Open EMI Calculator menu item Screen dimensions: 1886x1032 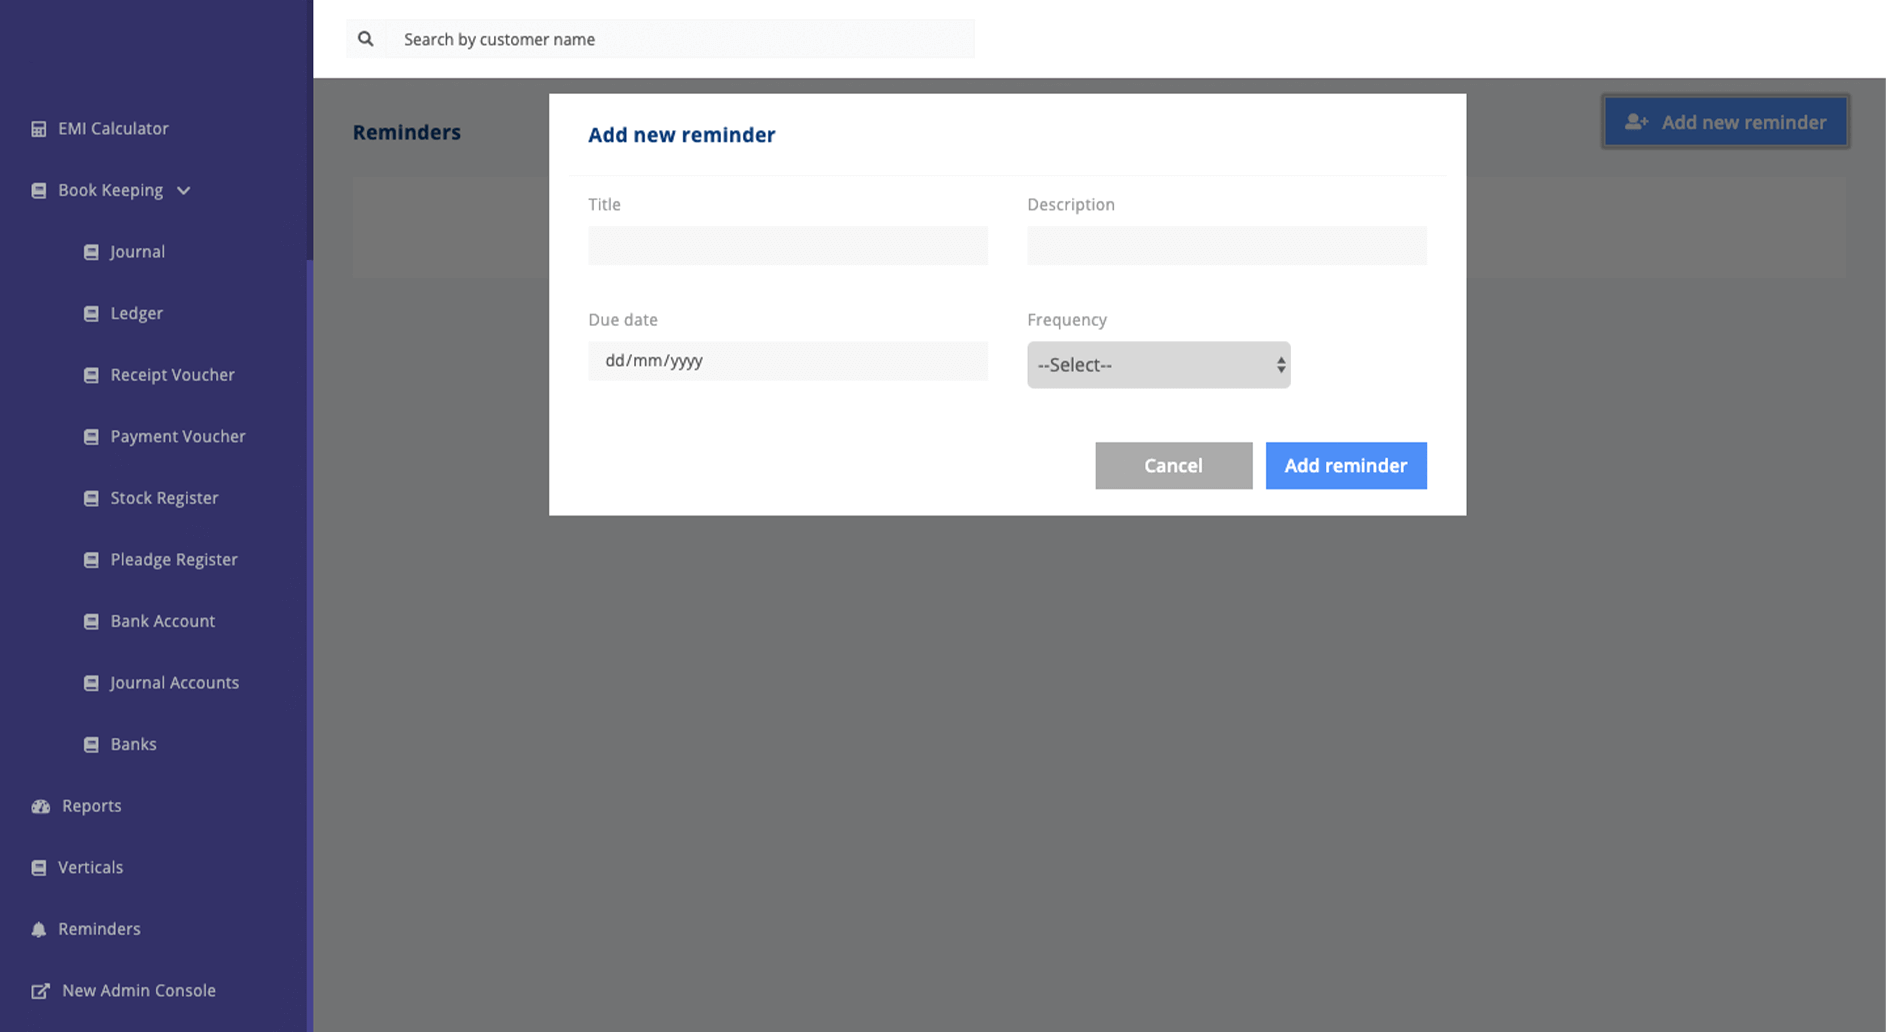[x=113, y=128]
